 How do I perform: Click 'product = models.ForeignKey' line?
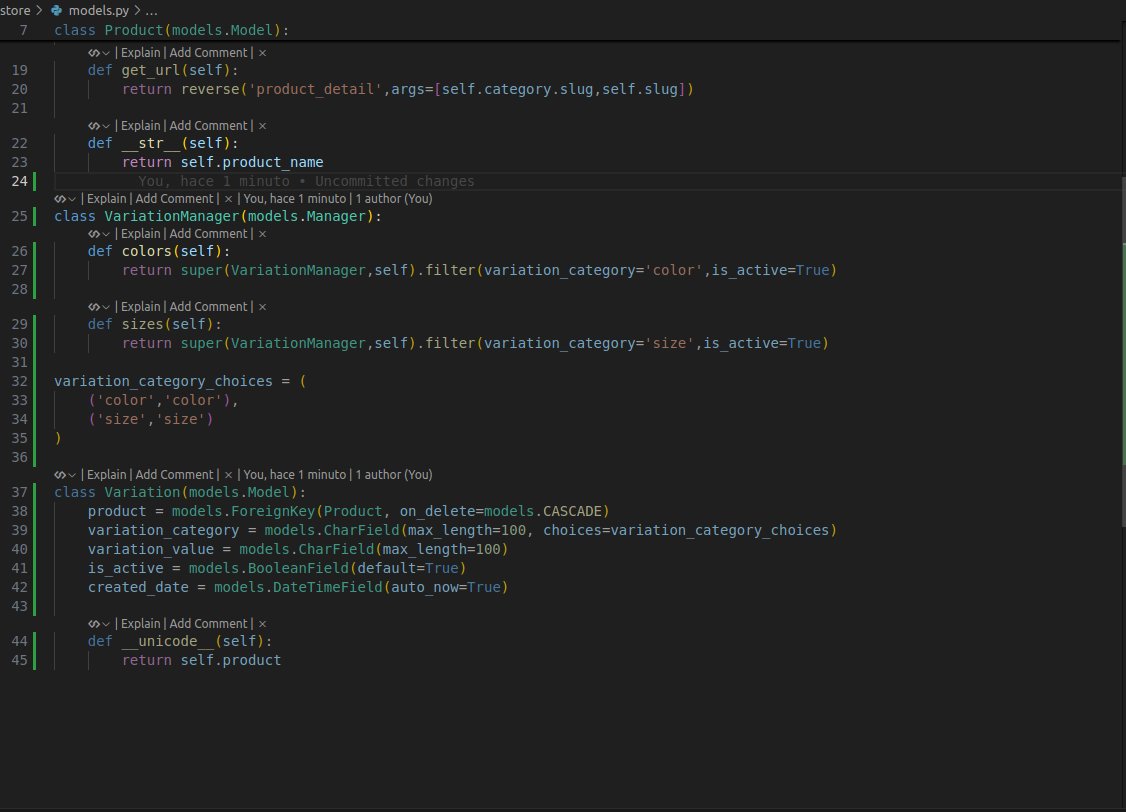click(348, 511)
